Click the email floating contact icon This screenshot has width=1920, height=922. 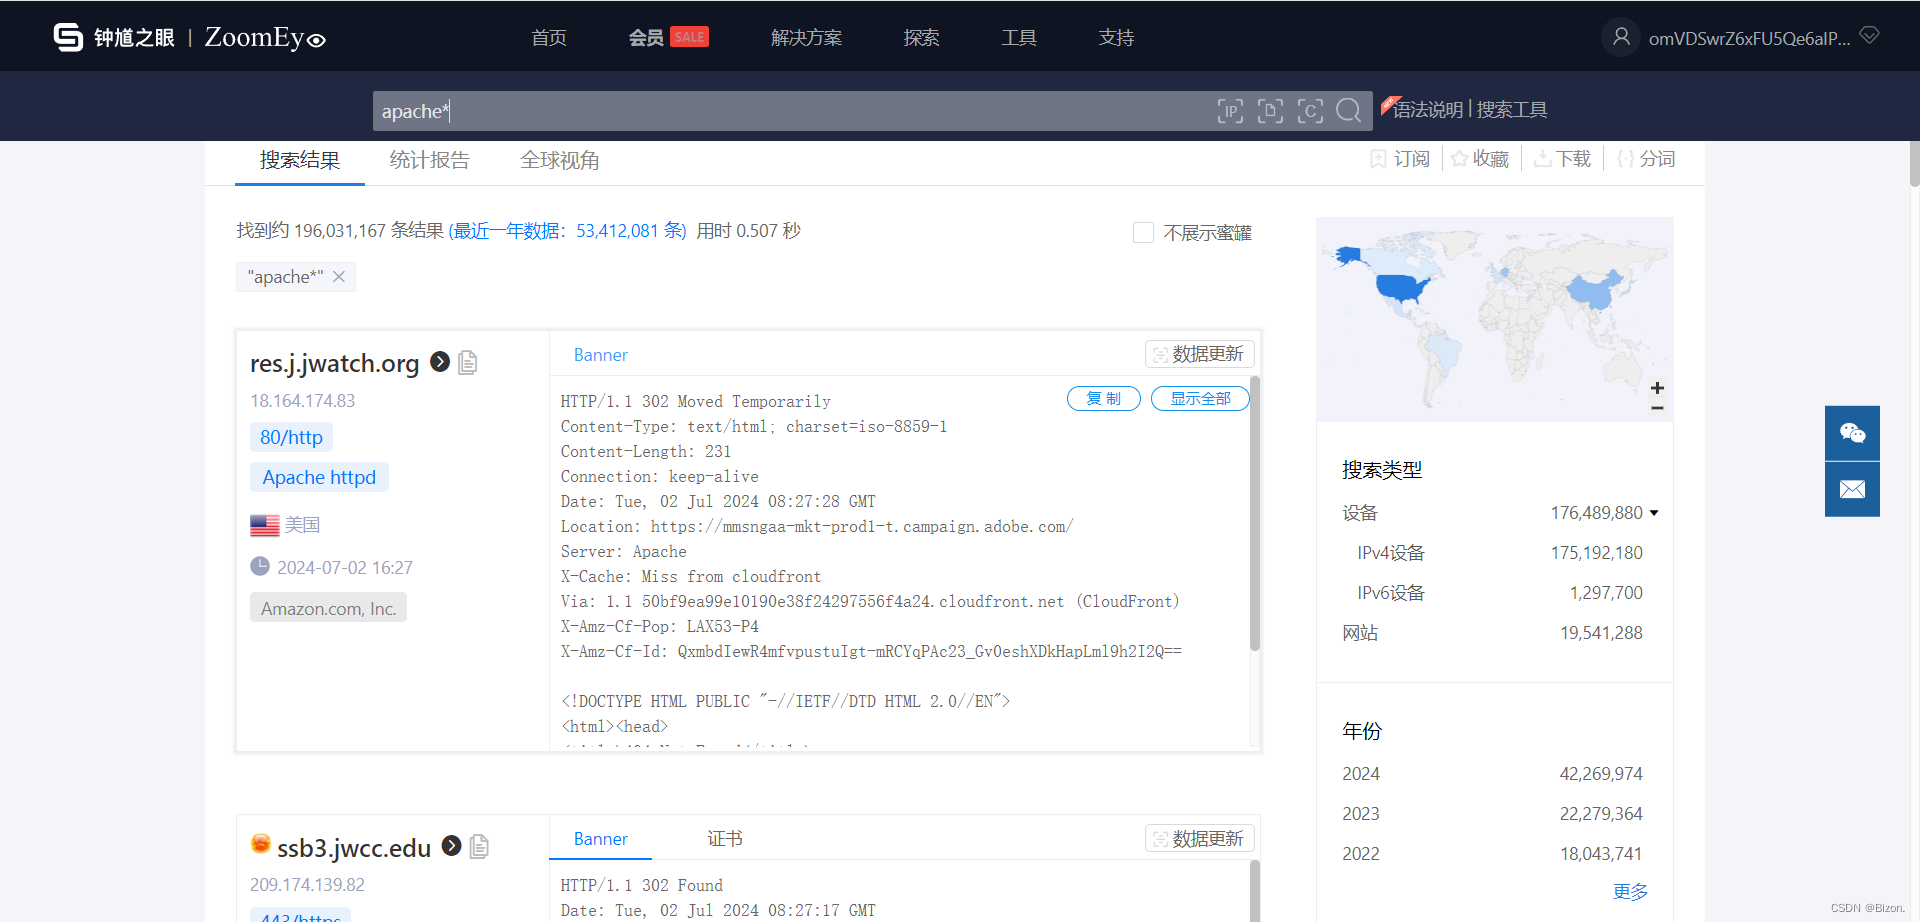coord(1852,489)
